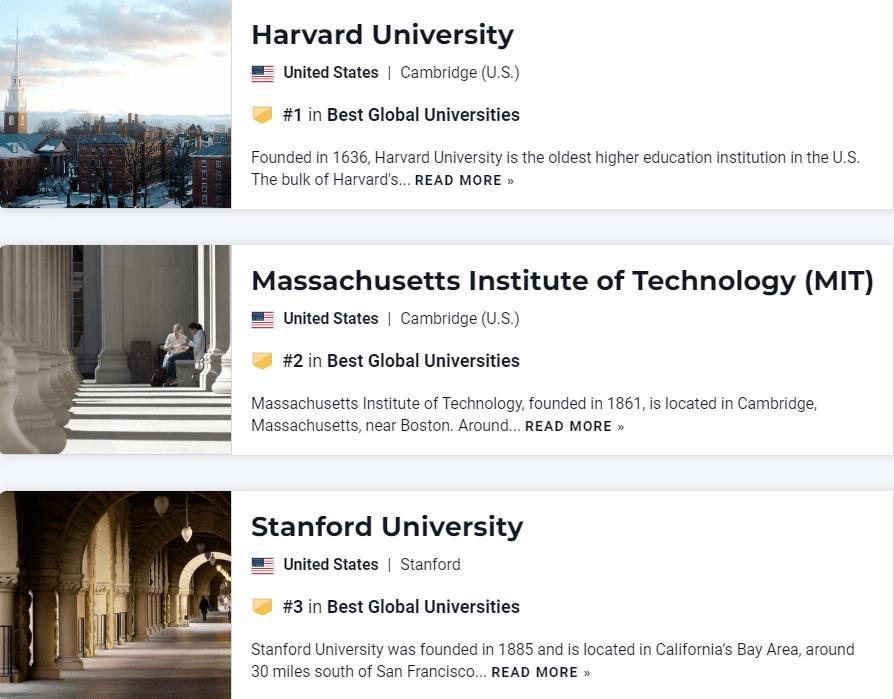The height and width of the screenshot is (699, 894).
Task: Click United States link under Harvard University
Action: click(x=331, y=72)
